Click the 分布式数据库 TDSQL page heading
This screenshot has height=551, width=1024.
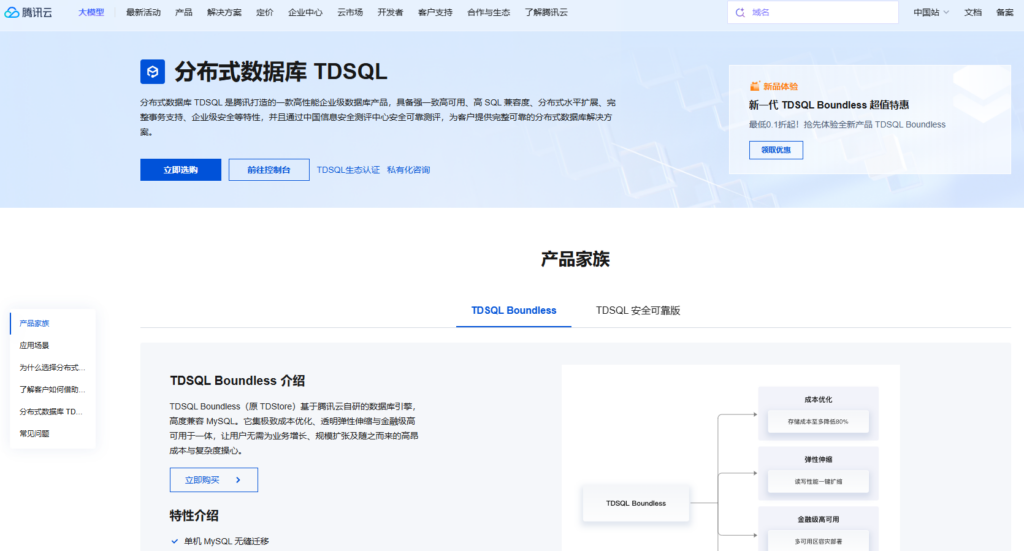click(281, 72)
